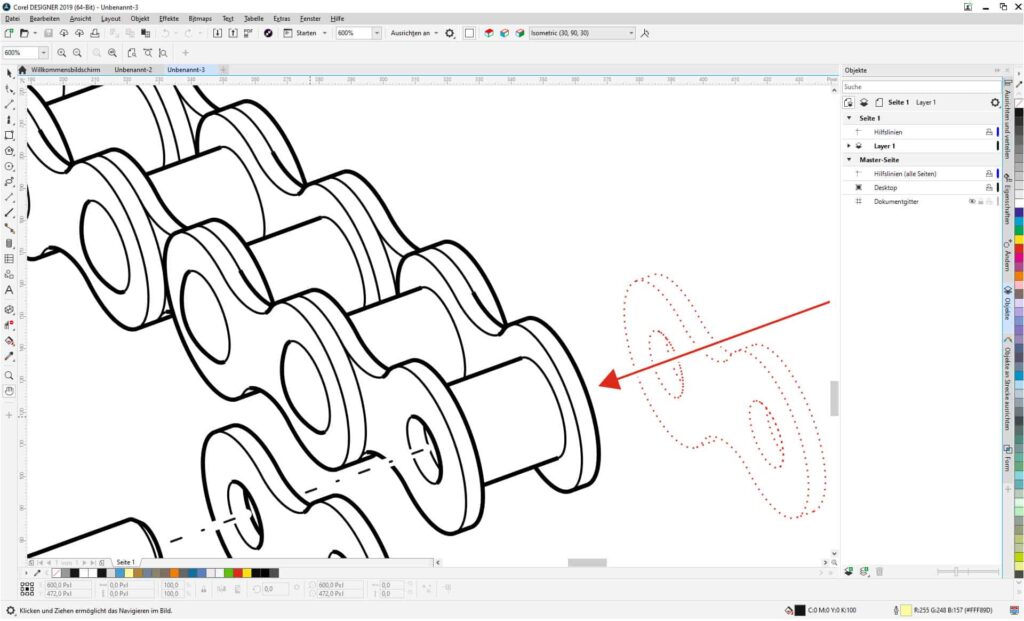Image resolution: width=1024 pixels, height=621 pixels.
Task: Open the zoom level 600% dropdown in toolbar
Action: click(x=377, y=33)
